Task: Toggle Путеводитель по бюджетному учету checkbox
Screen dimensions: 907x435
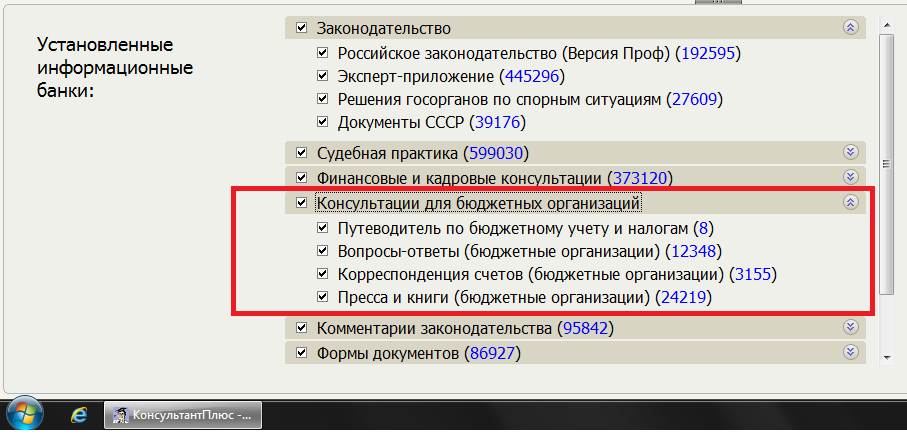Action: 323,228
